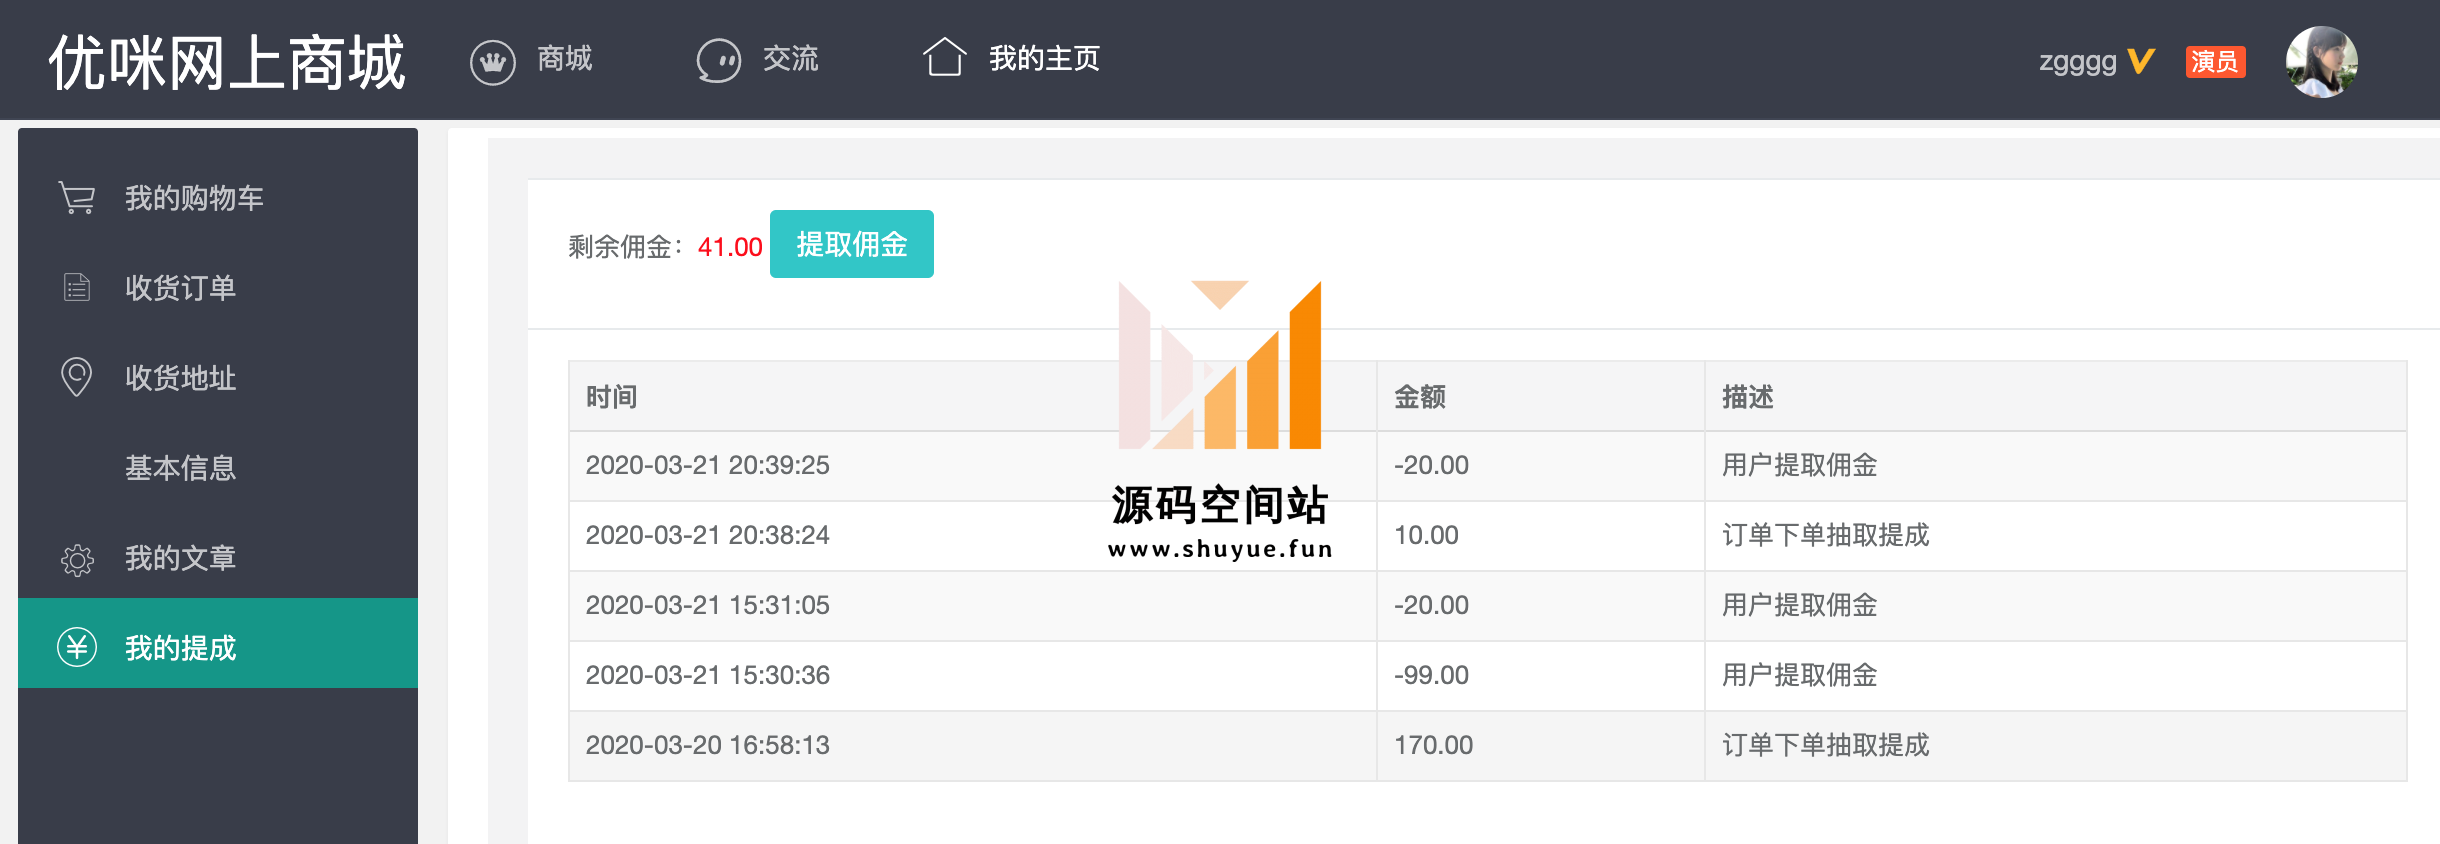Viewport: 2440px width, 844px height.
Task: Click the timestamp 2020-03-21 15:30:36
Action: [708, 675]
